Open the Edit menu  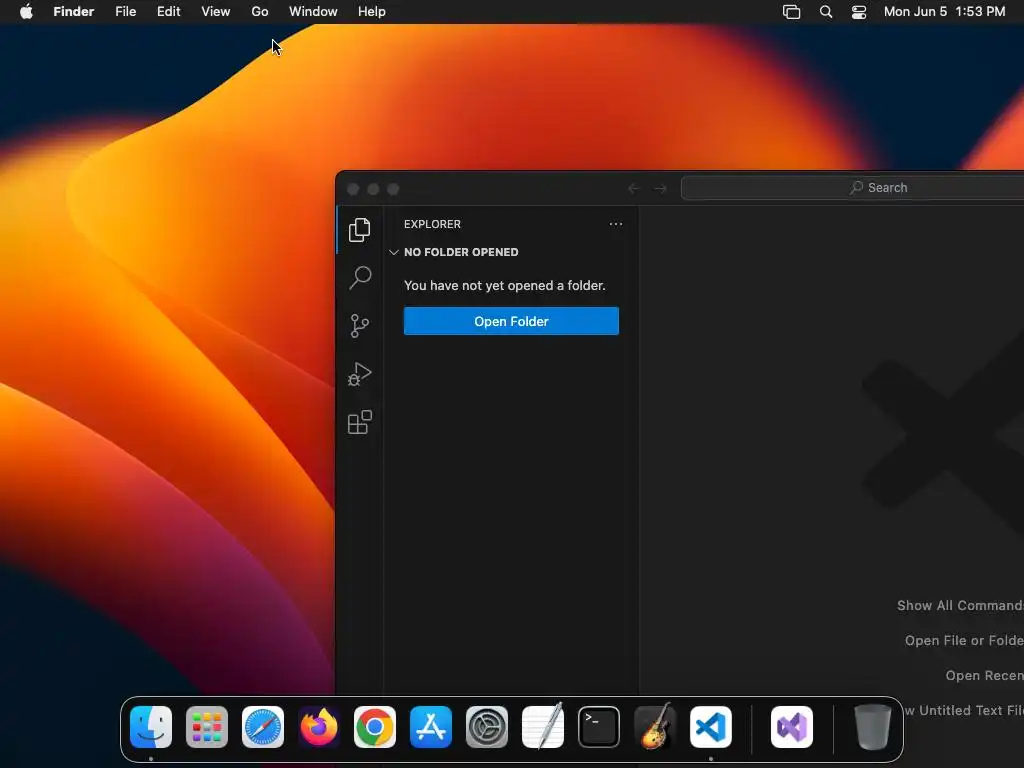(168, 12)
